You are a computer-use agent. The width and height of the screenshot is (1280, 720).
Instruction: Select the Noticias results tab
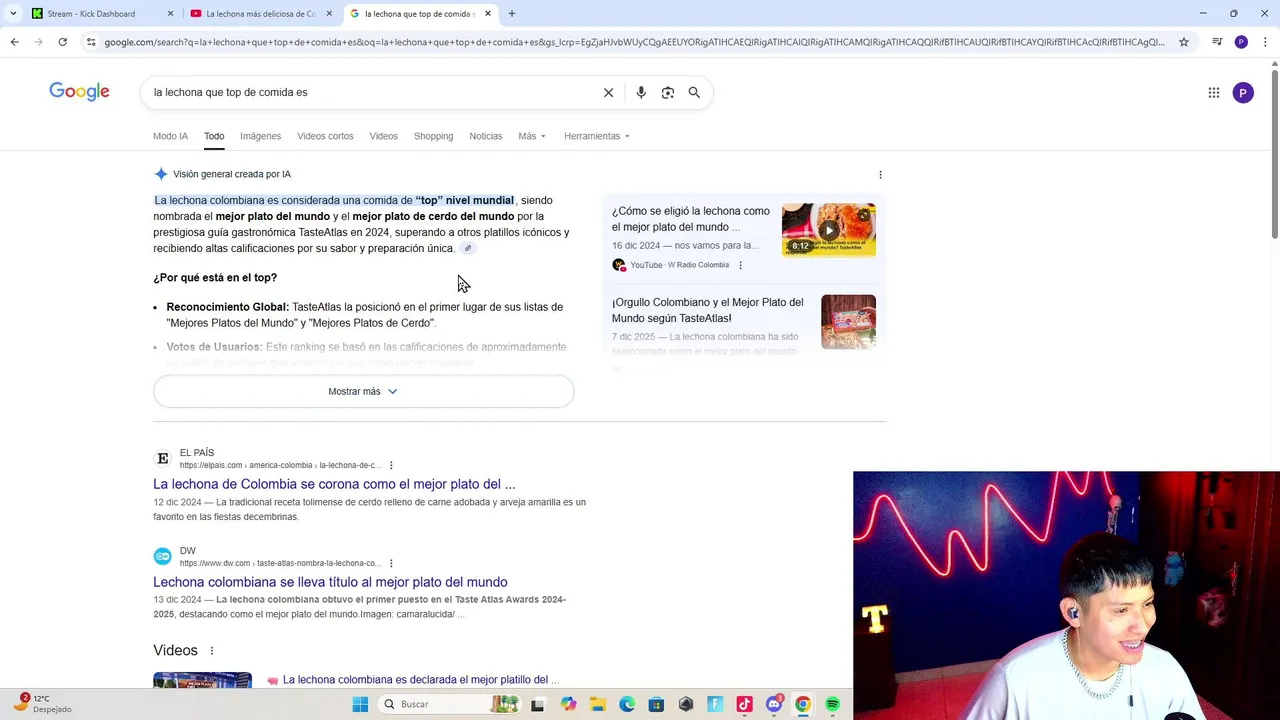click(x=486, y=136)
